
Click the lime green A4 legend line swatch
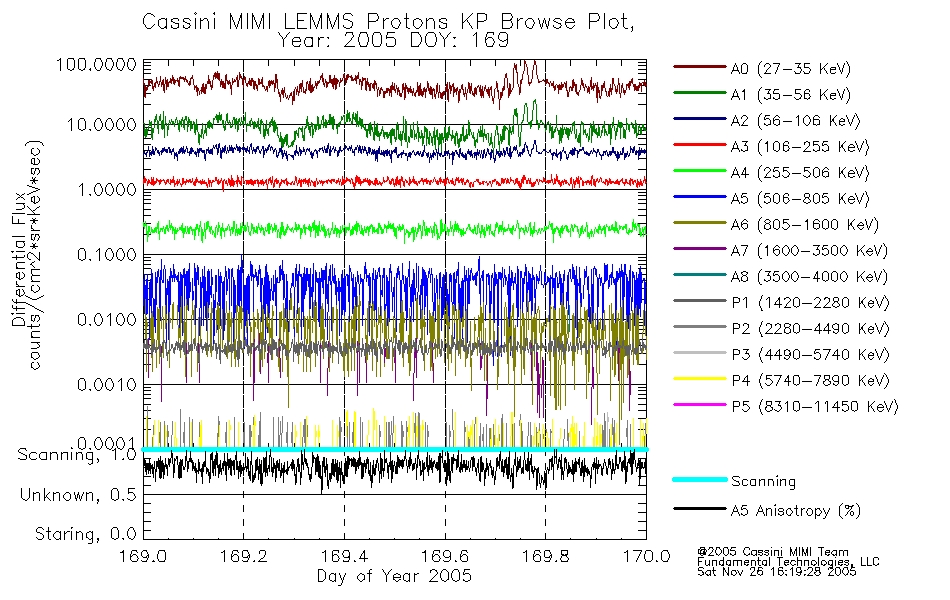coord(700,171)
